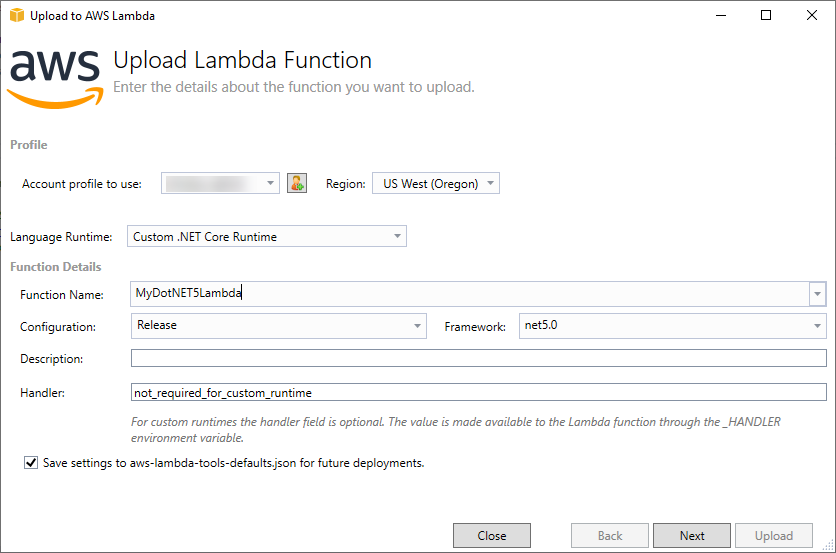Image resolution: width=836 pixels, height=553 pixels.
Task: Click the Handler input field
Action: click(x=479, y=392)
